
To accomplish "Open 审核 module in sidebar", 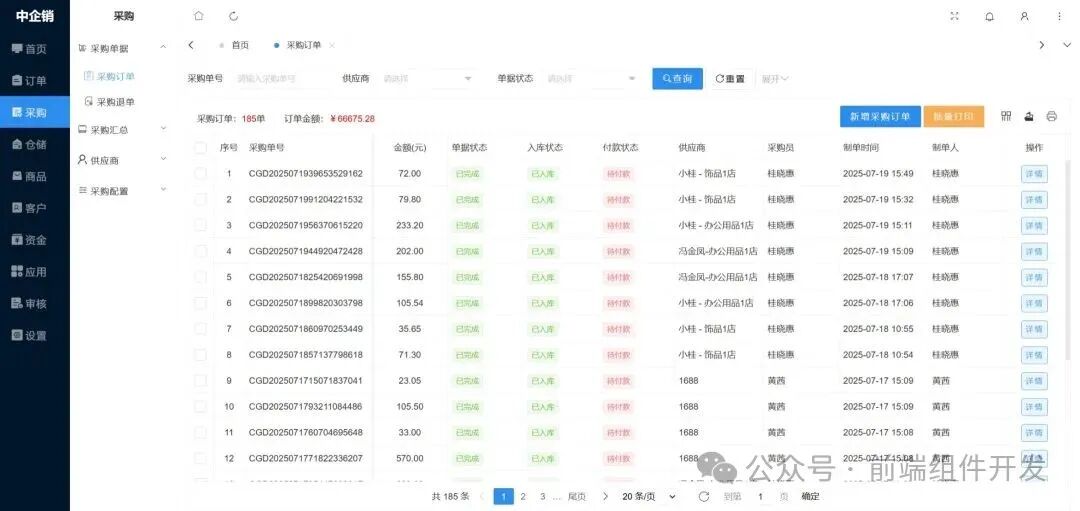I will [34, 304].
